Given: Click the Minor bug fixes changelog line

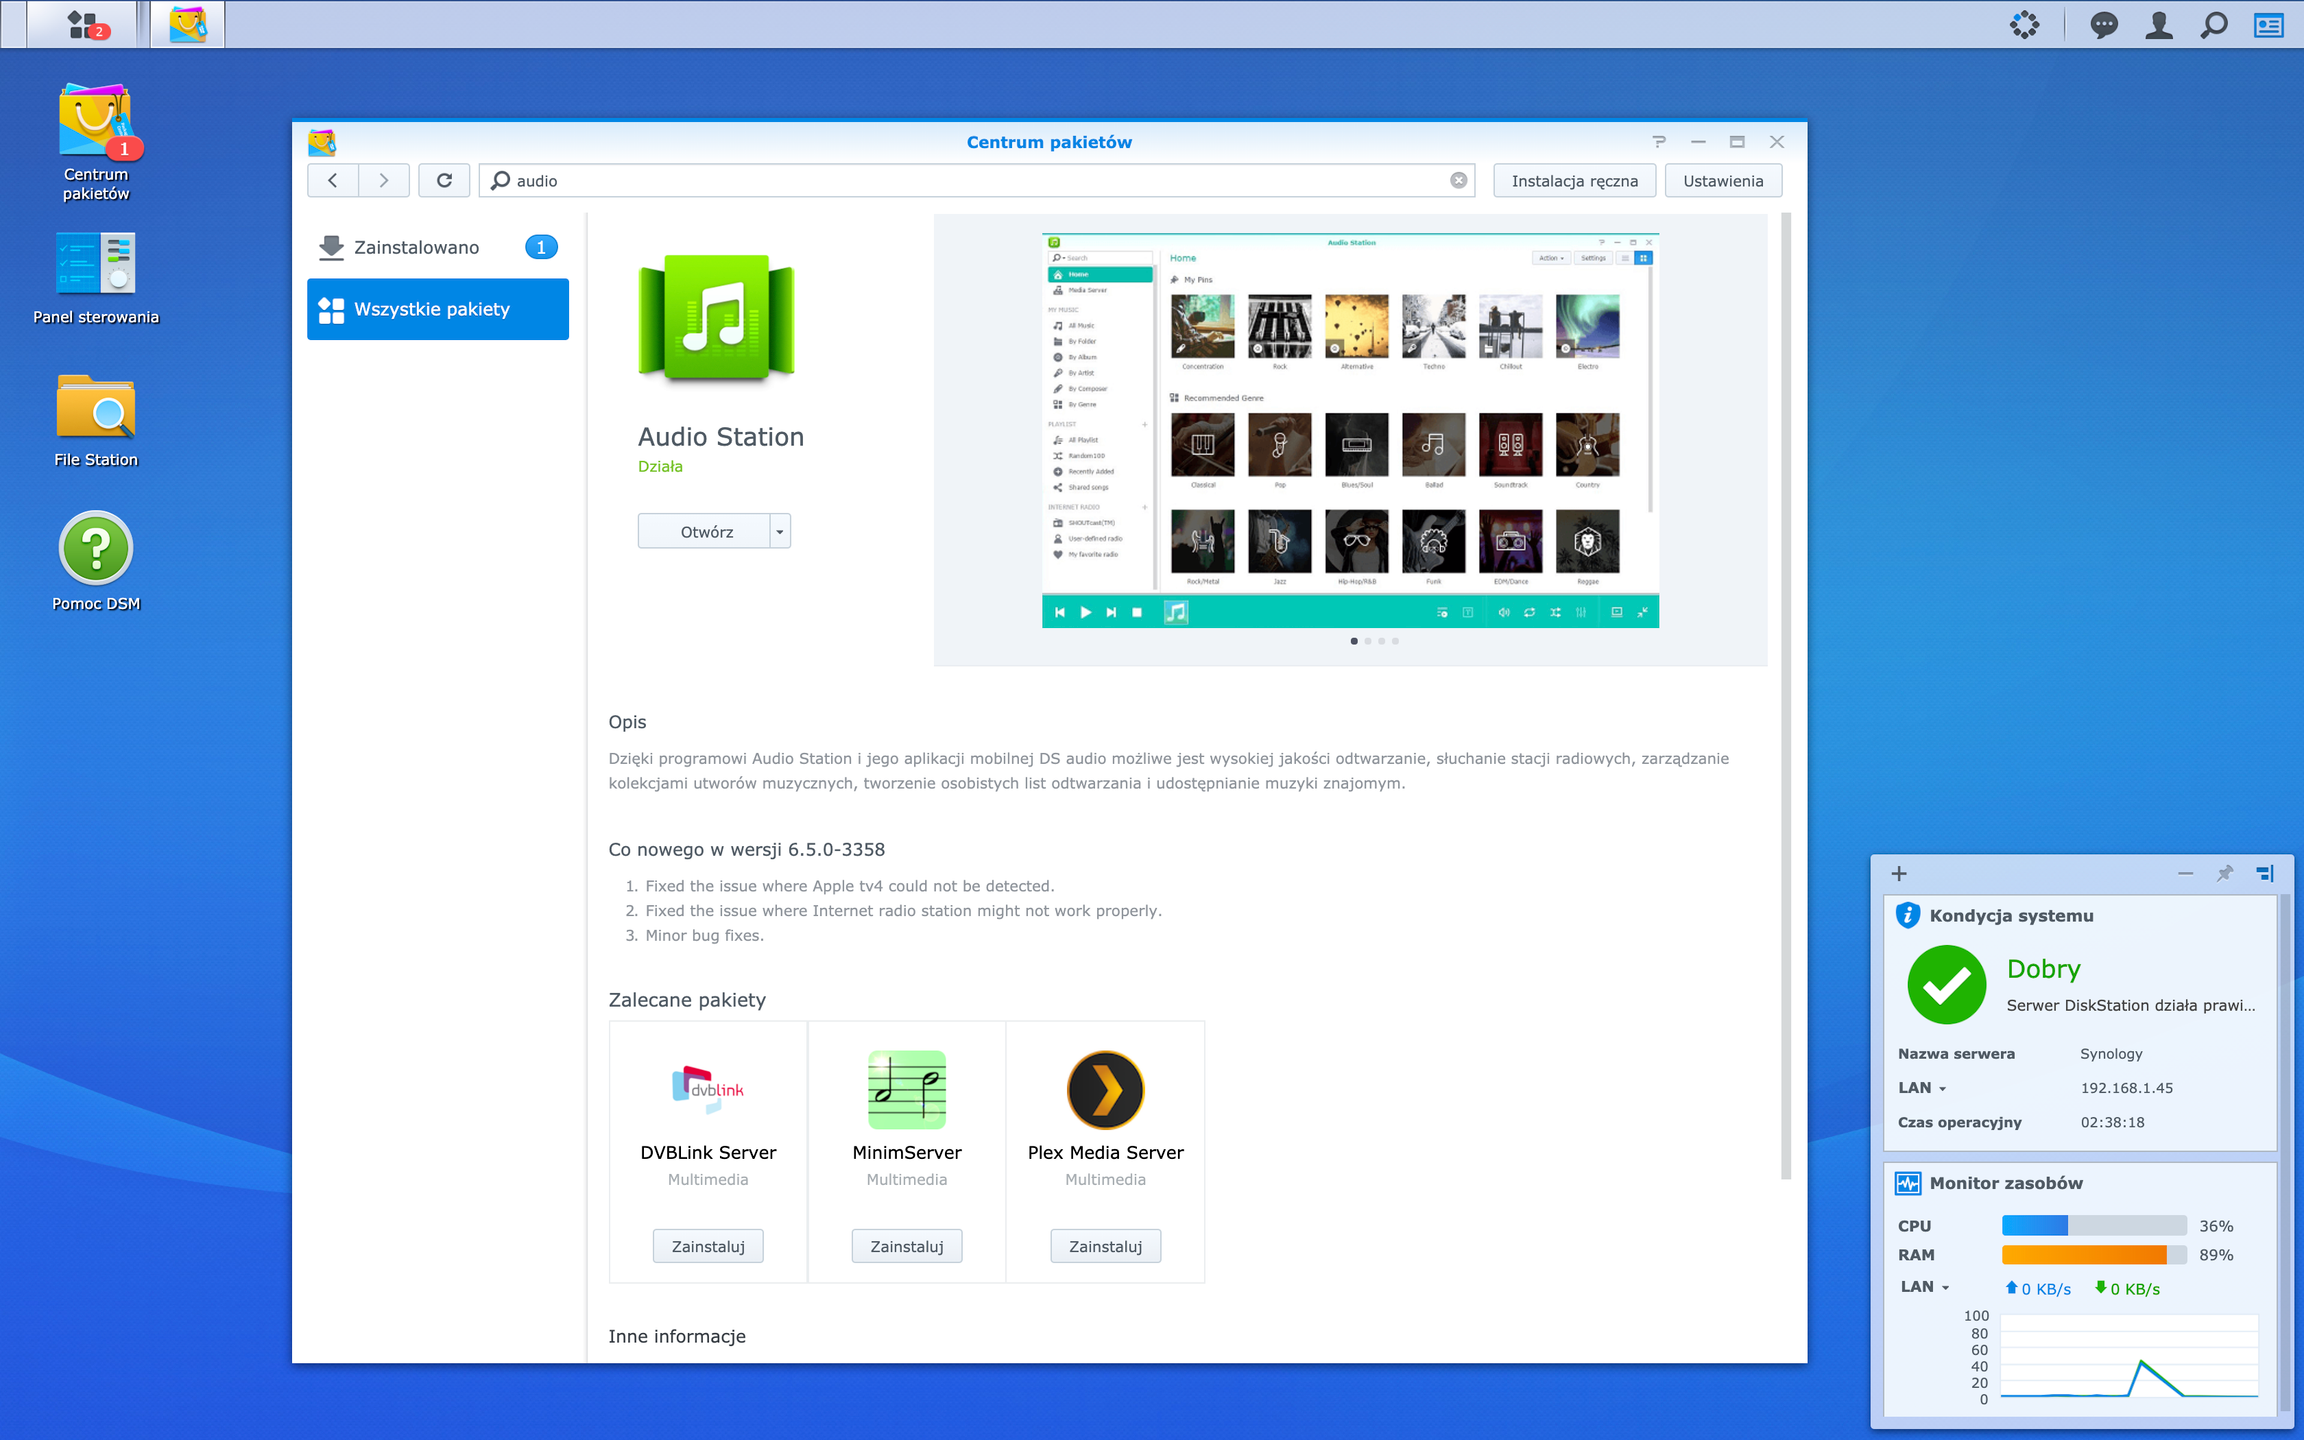Looking at the screenshot, I should coord(704,935).
